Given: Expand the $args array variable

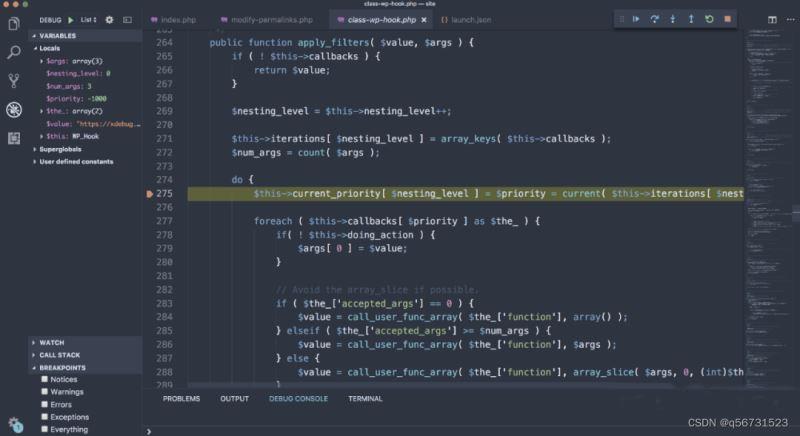Looking at the screenshot, I should [42, 62].
